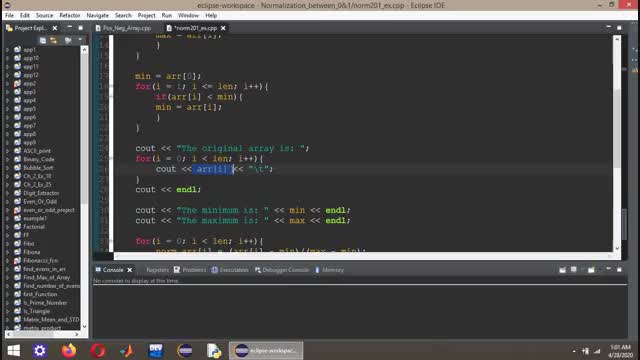Click the Windows Start button

tap(13, 351)
